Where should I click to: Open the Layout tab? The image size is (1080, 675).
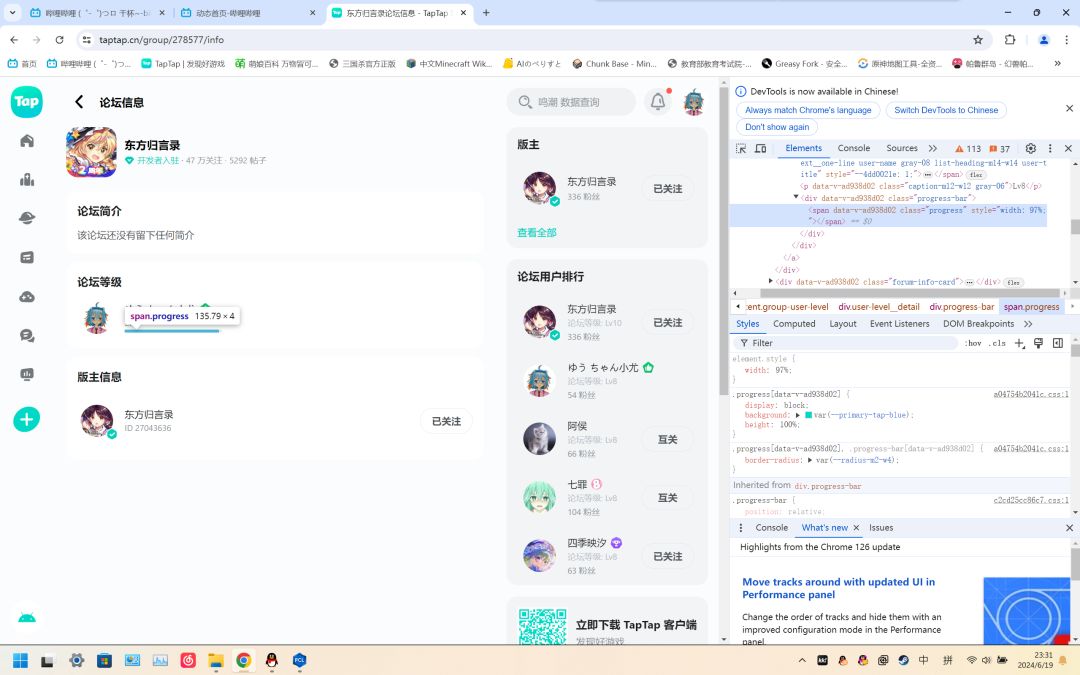[842, 324]
